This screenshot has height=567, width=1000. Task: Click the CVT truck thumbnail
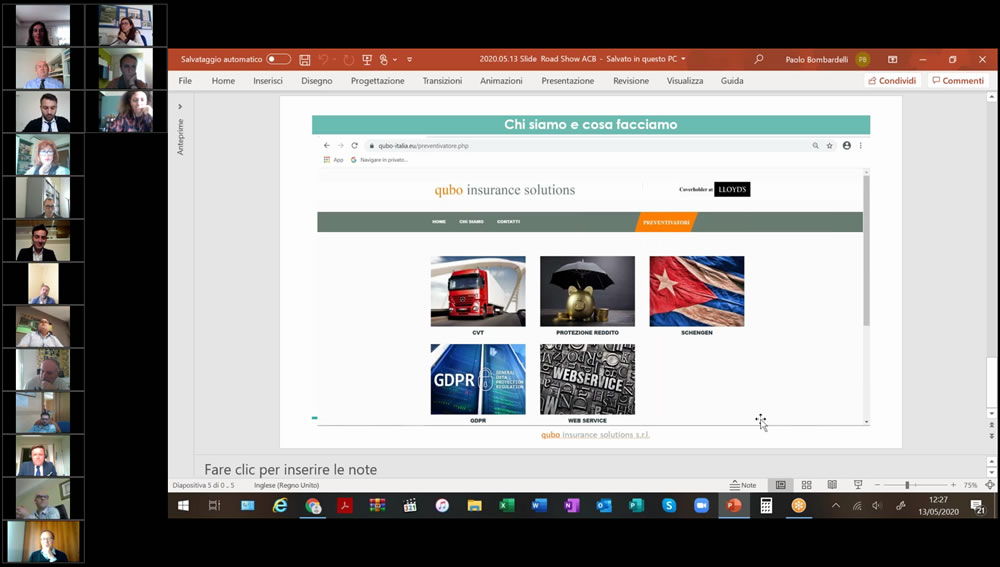(478, 291)
